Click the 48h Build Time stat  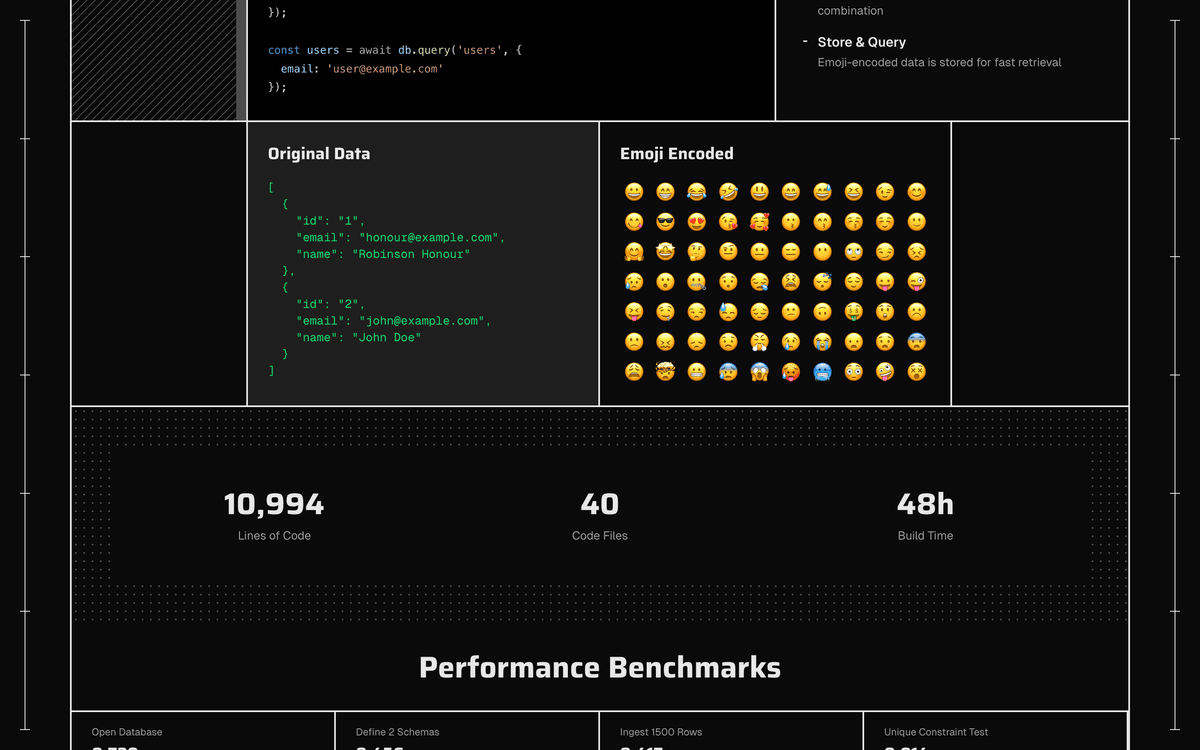click(x=925, y=515)
